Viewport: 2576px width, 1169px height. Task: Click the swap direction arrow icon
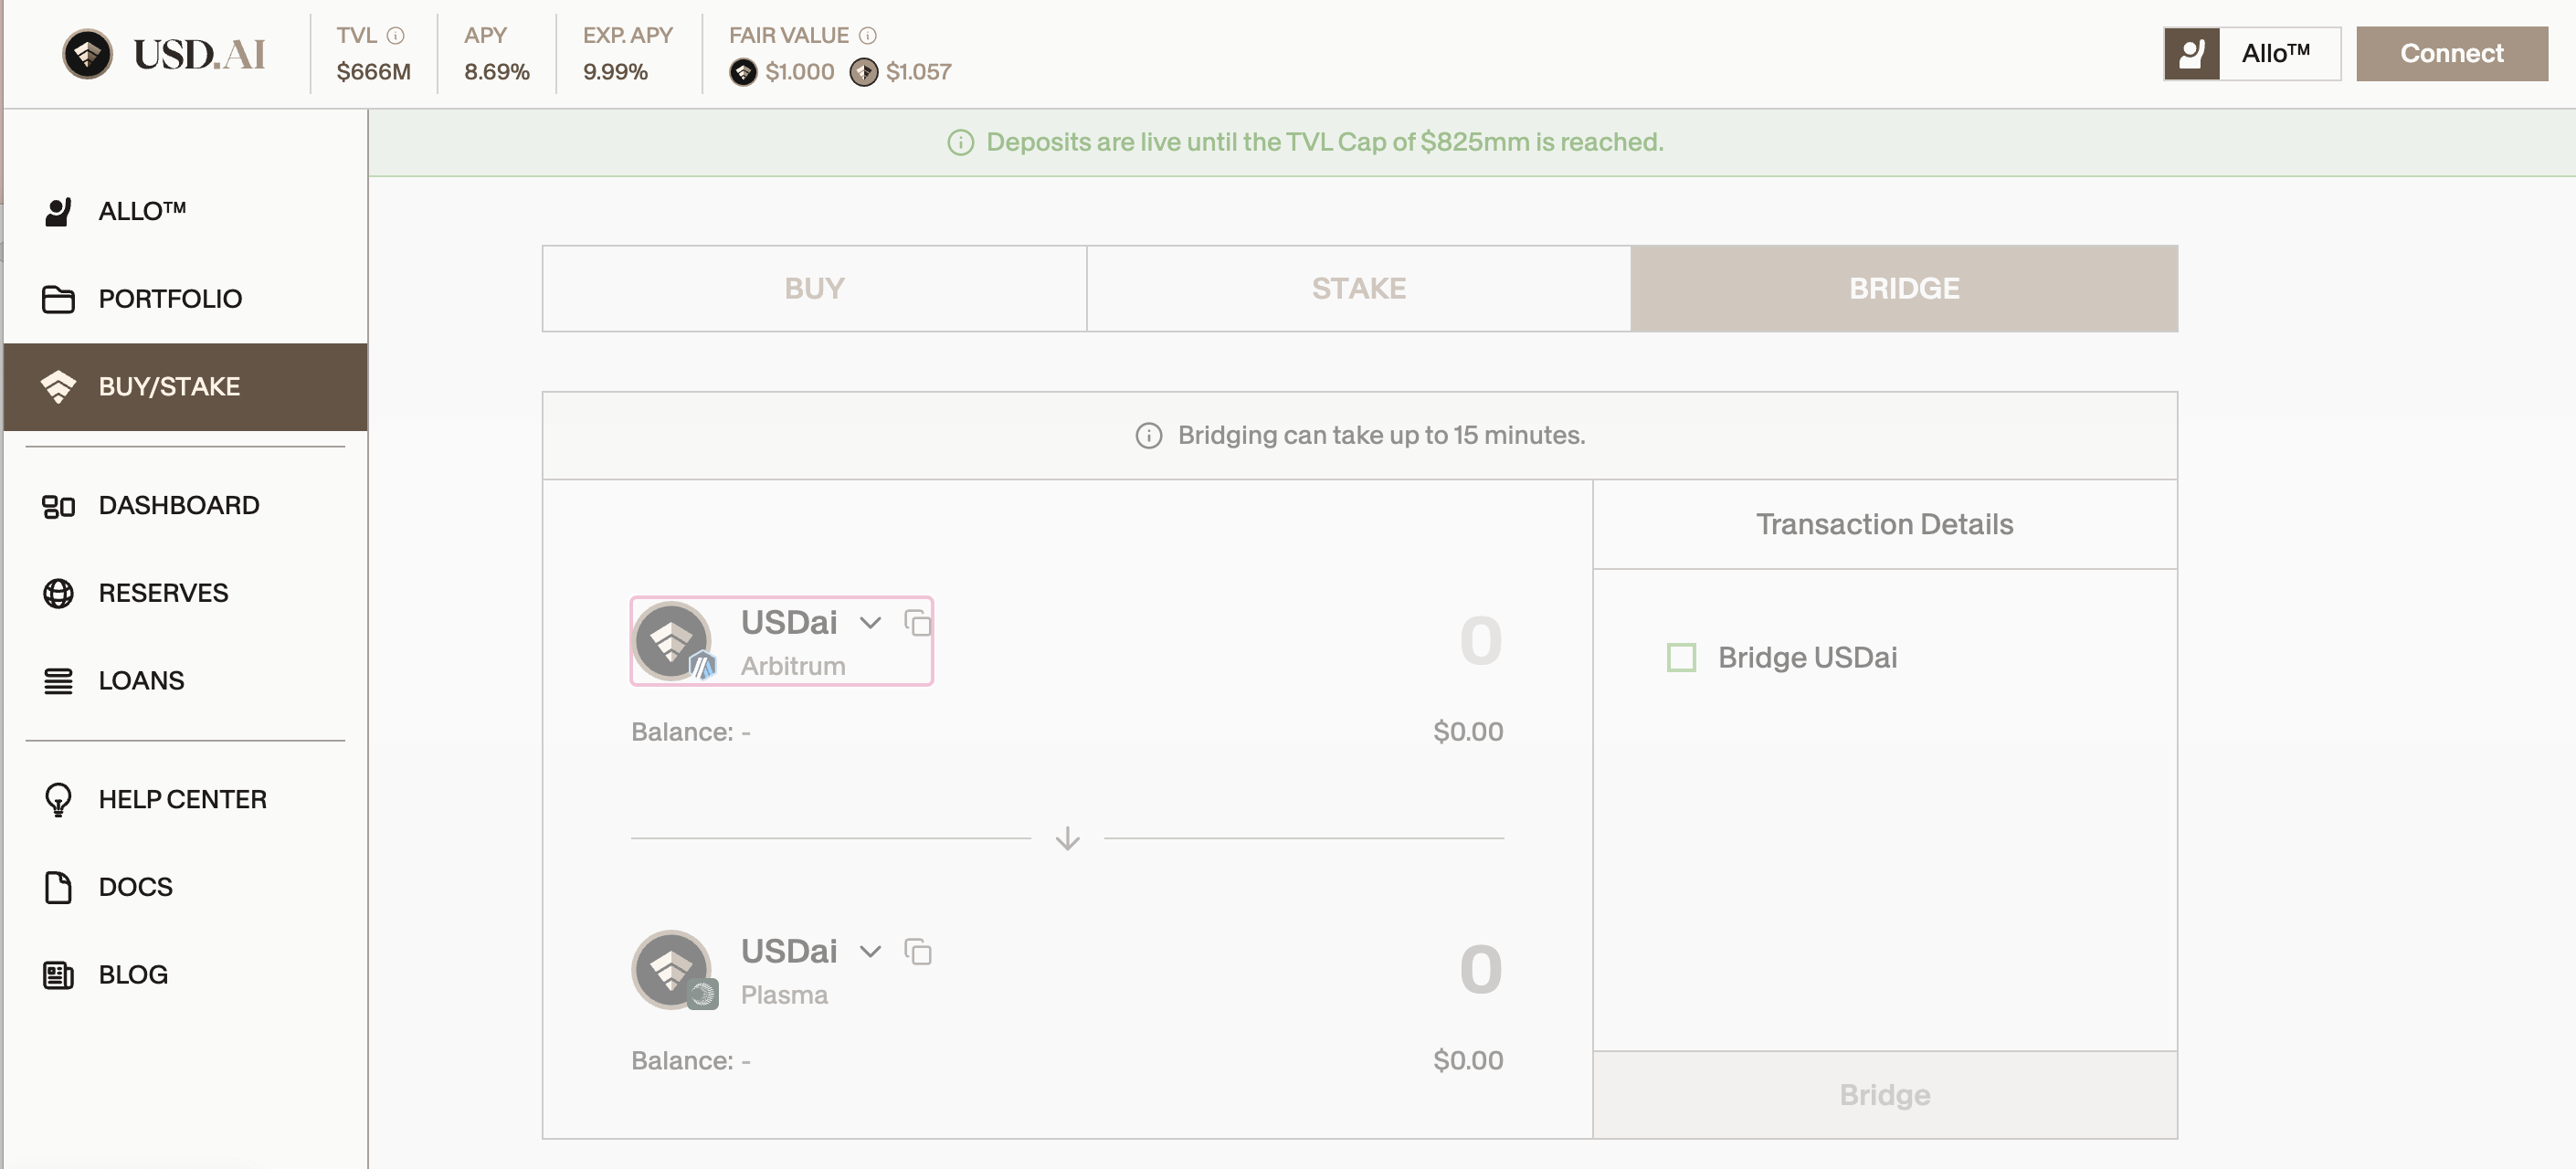coord(1067,838)
